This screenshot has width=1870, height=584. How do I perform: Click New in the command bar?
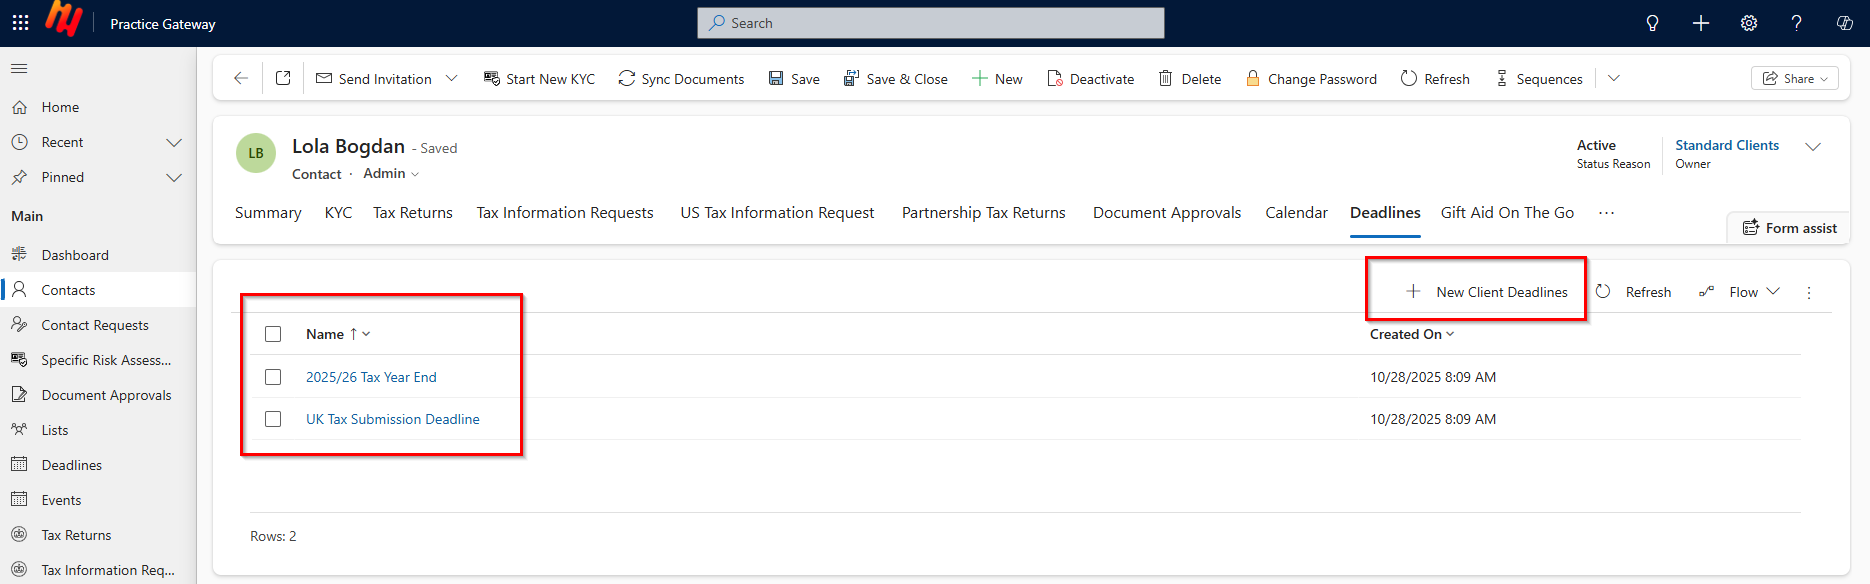pos(997,79)
